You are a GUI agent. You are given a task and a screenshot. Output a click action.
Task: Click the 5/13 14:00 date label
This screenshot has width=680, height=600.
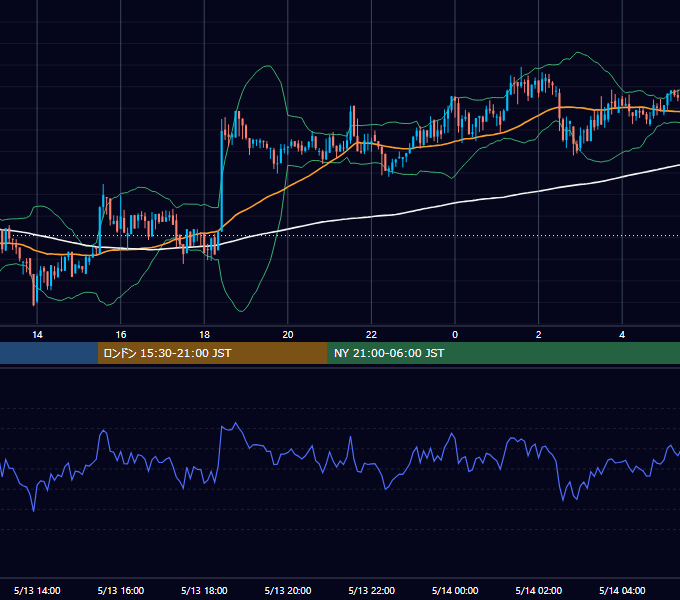point(37,590)
